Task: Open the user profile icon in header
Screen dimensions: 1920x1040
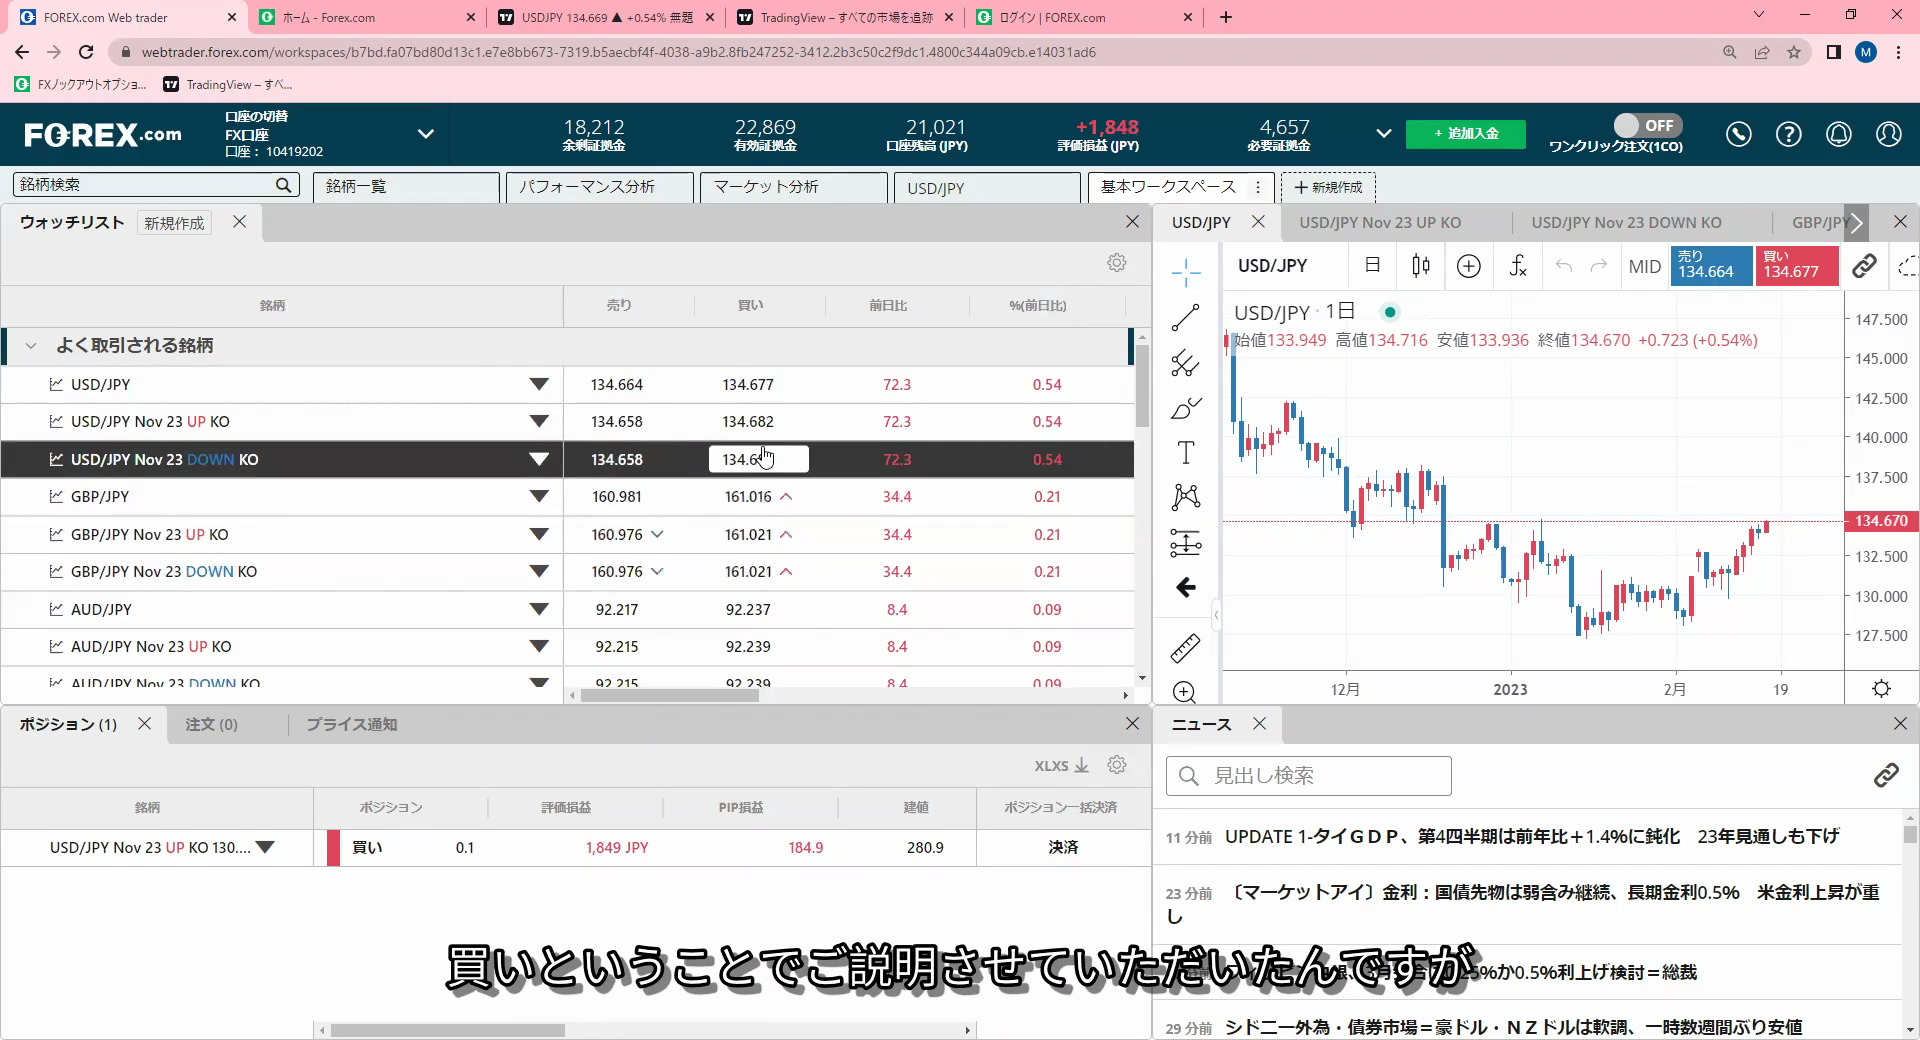Action: (1889, 134)
